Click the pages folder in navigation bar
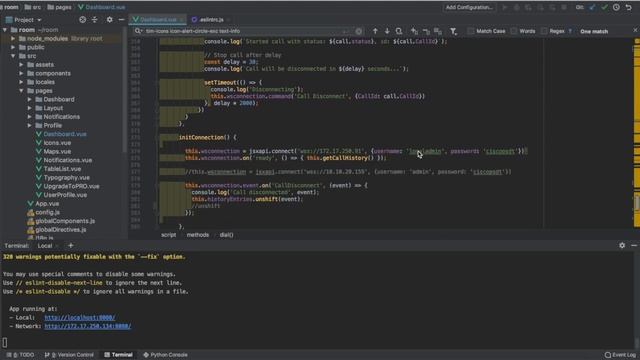This screenshot has width=640, height=360. coord(60,7)
